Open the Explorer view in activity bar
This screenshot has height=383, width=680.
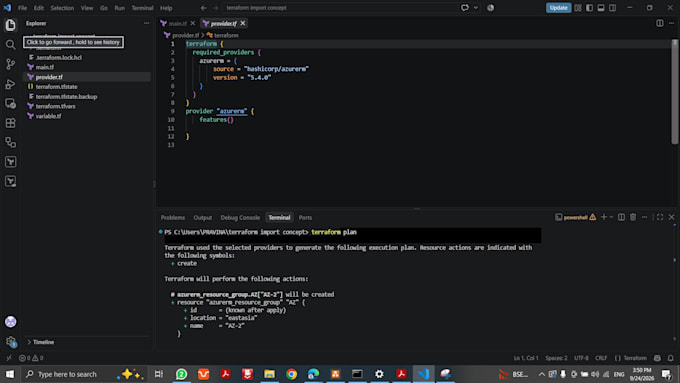tap(10, 25)
